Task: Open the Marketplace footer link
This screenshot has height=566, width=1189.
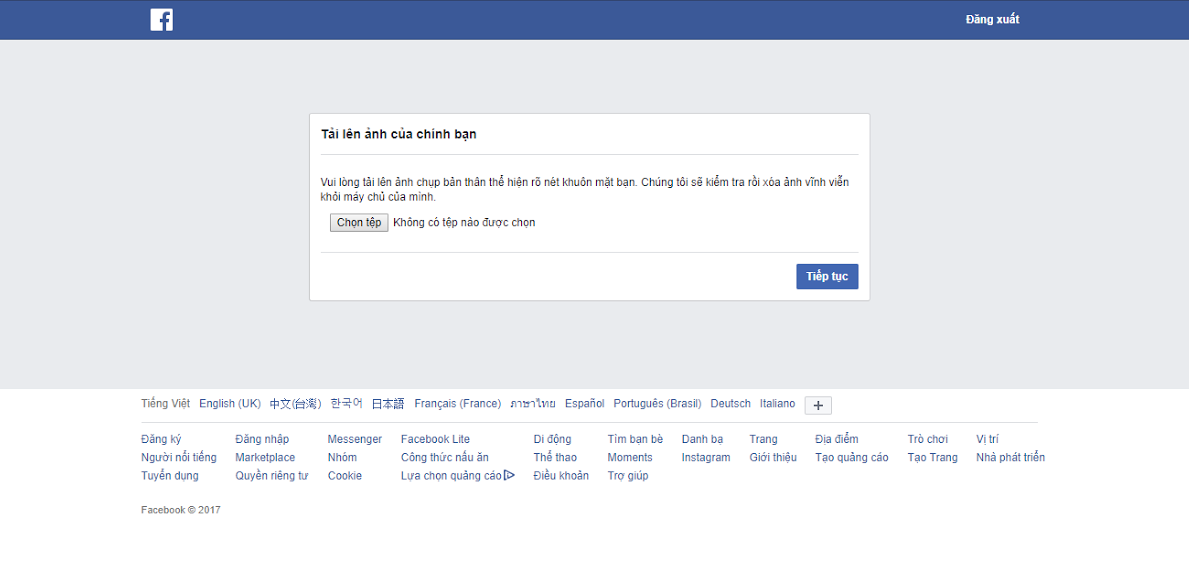Action: pos(265,458)
